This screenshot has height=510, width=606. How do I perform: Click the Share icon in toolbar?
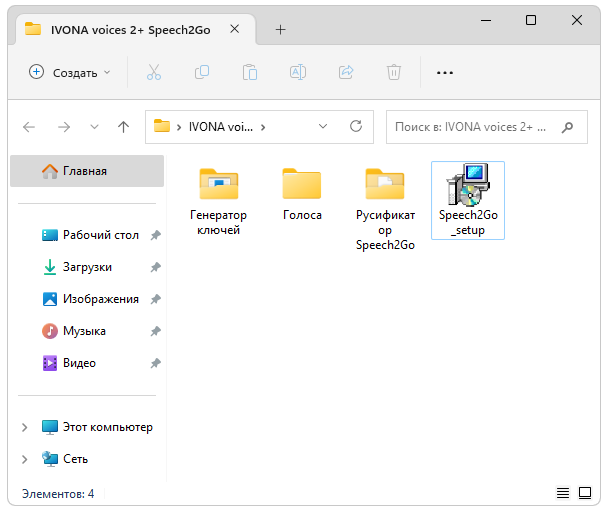(346, 72)
